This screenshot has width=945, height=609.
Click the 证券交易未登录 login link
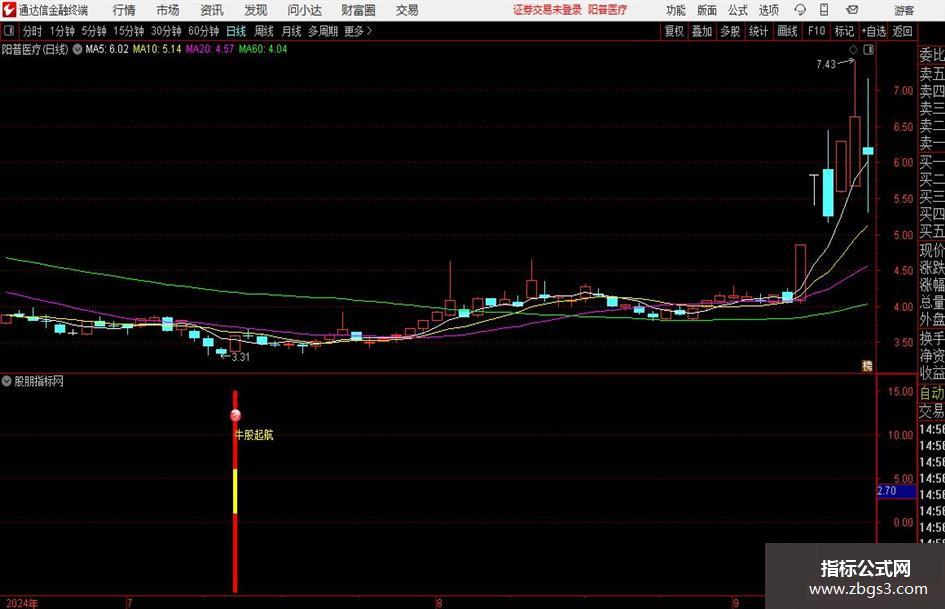547,10
